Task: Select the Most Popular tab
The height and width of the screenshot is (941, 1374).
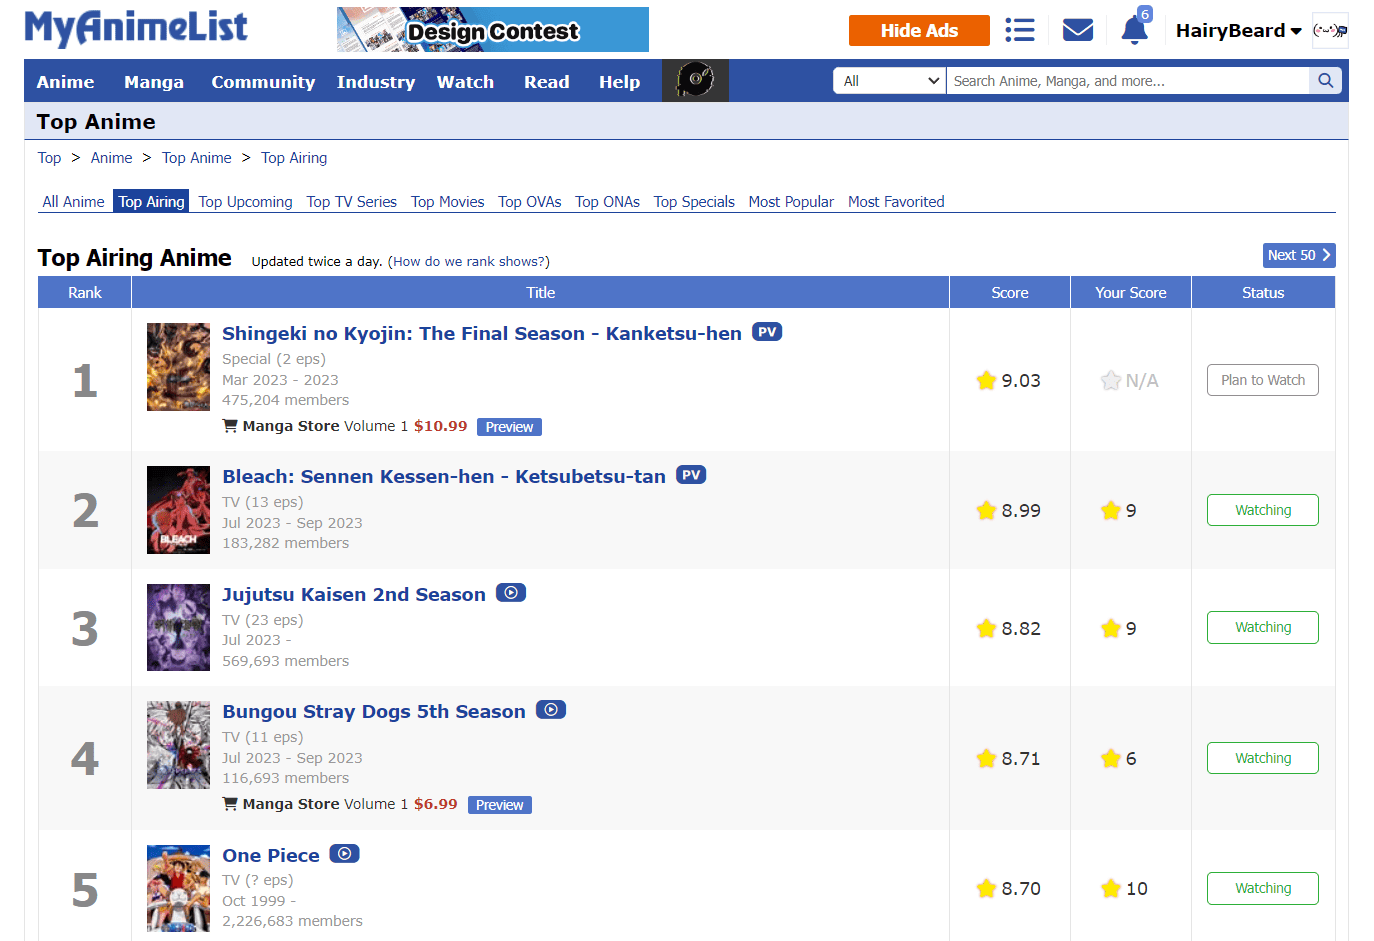Action: 791,202
